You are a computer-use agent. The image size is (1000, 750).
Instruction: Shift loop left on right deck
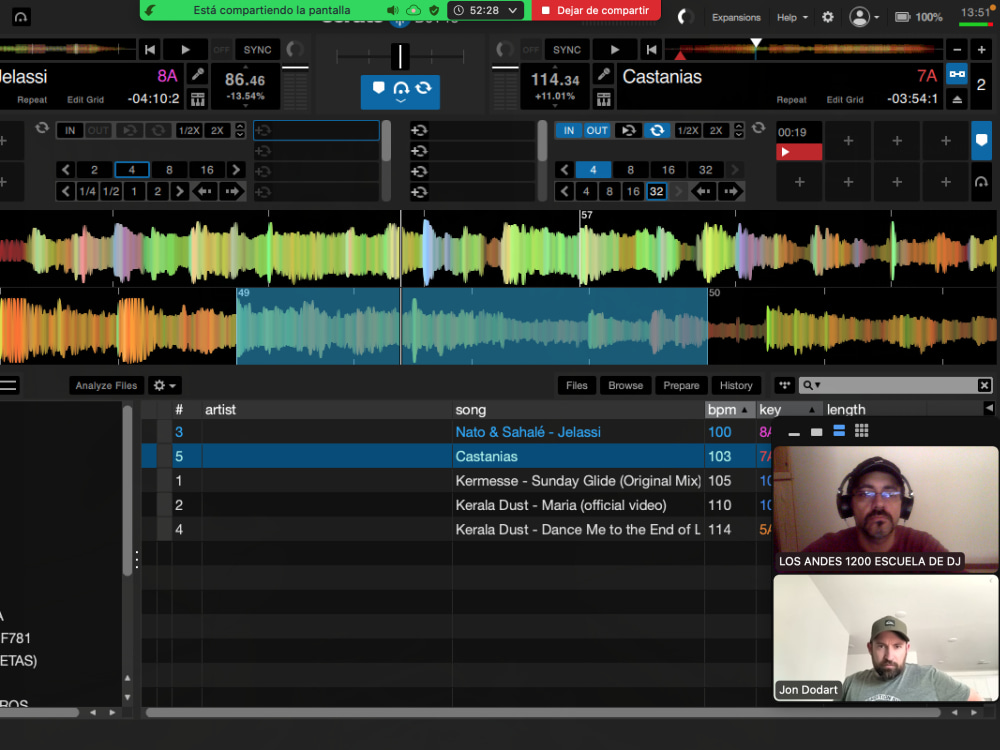[x=704, y=191]
